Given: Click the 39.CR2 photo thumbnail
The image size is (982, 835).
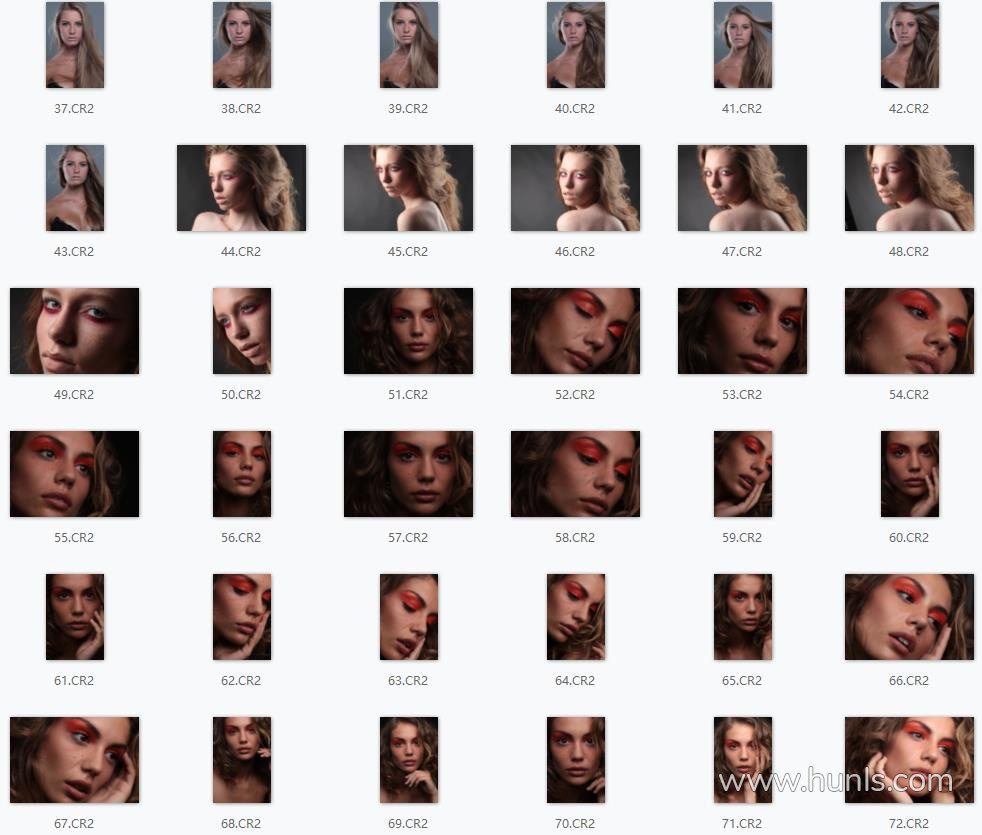Looking at the screenshot, I should pyautogui.click(x=409, y=45).
